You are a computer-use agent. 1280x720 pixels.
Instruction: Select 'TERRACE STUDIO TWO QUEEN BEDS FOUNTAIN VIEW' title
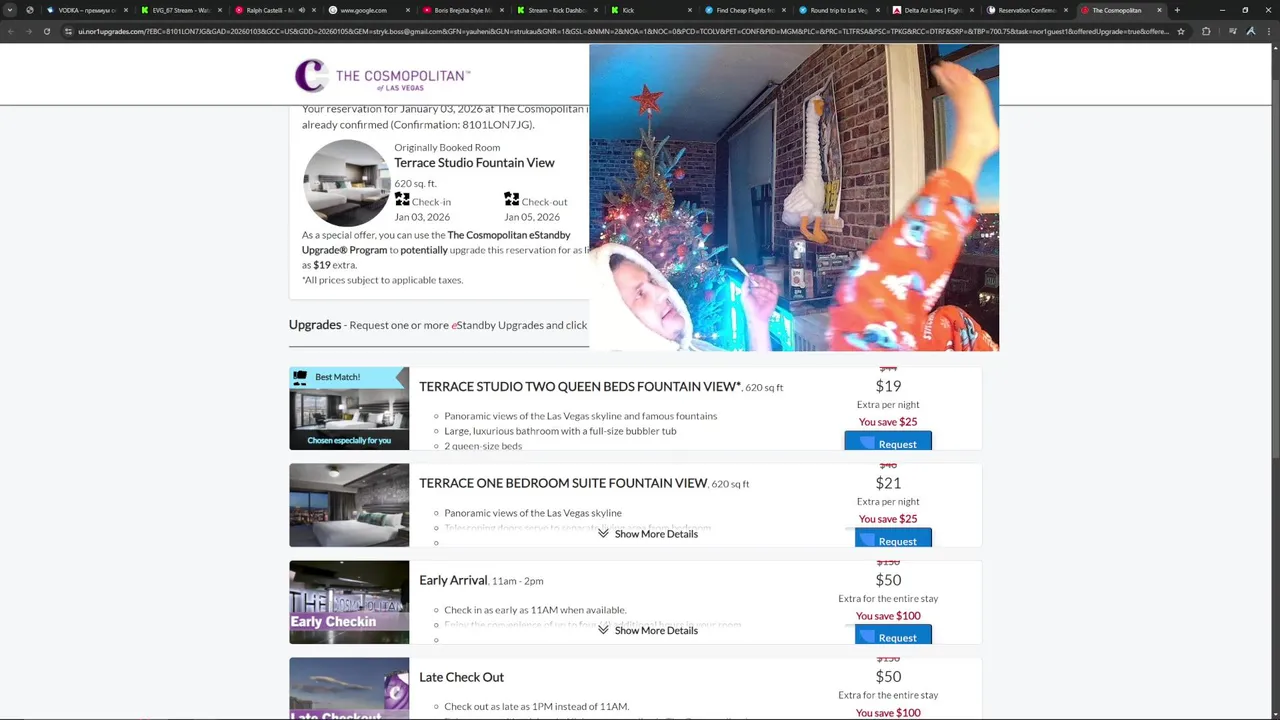coord(580,387)
